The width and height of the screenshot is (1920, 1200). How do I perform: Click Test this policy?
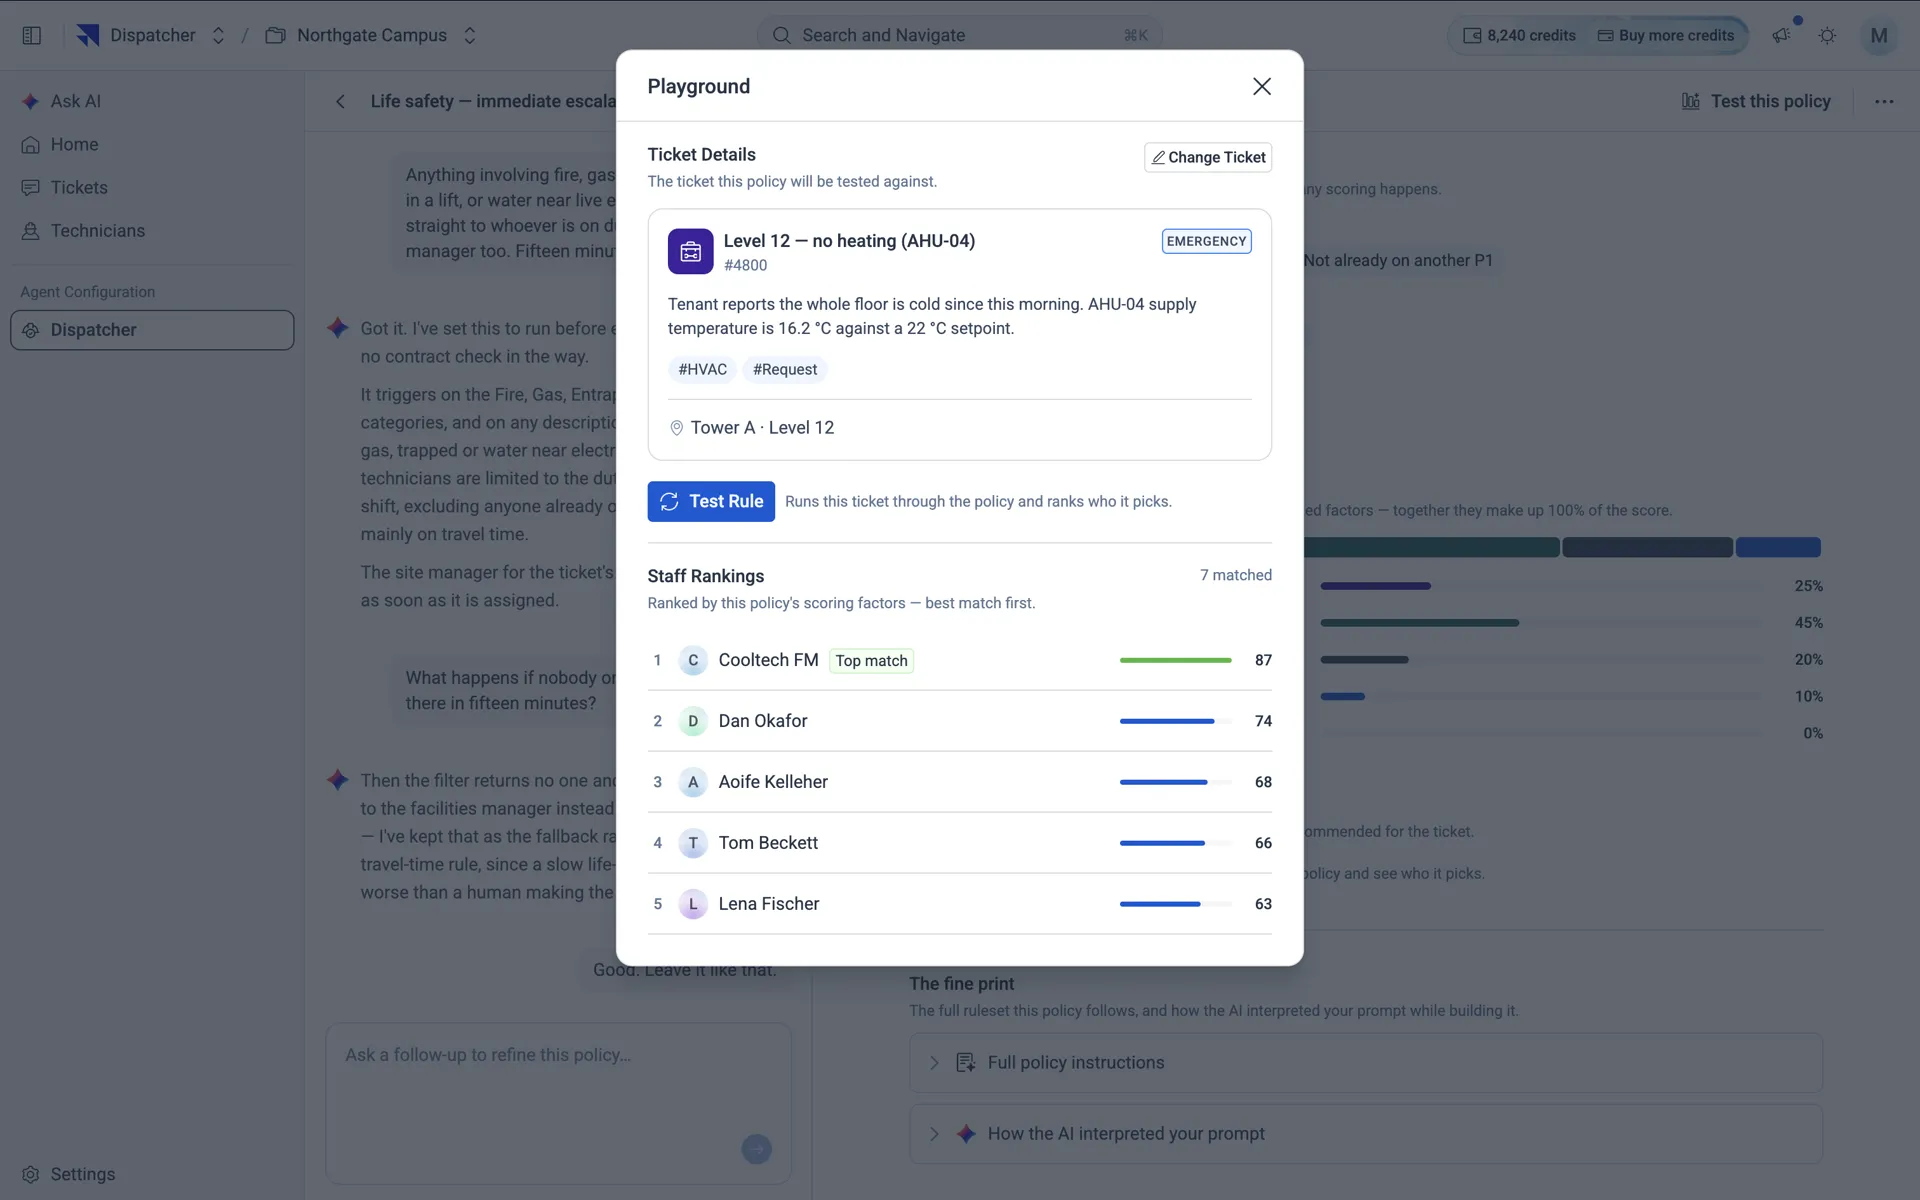pyautogui.click(x=1756, y=101)
